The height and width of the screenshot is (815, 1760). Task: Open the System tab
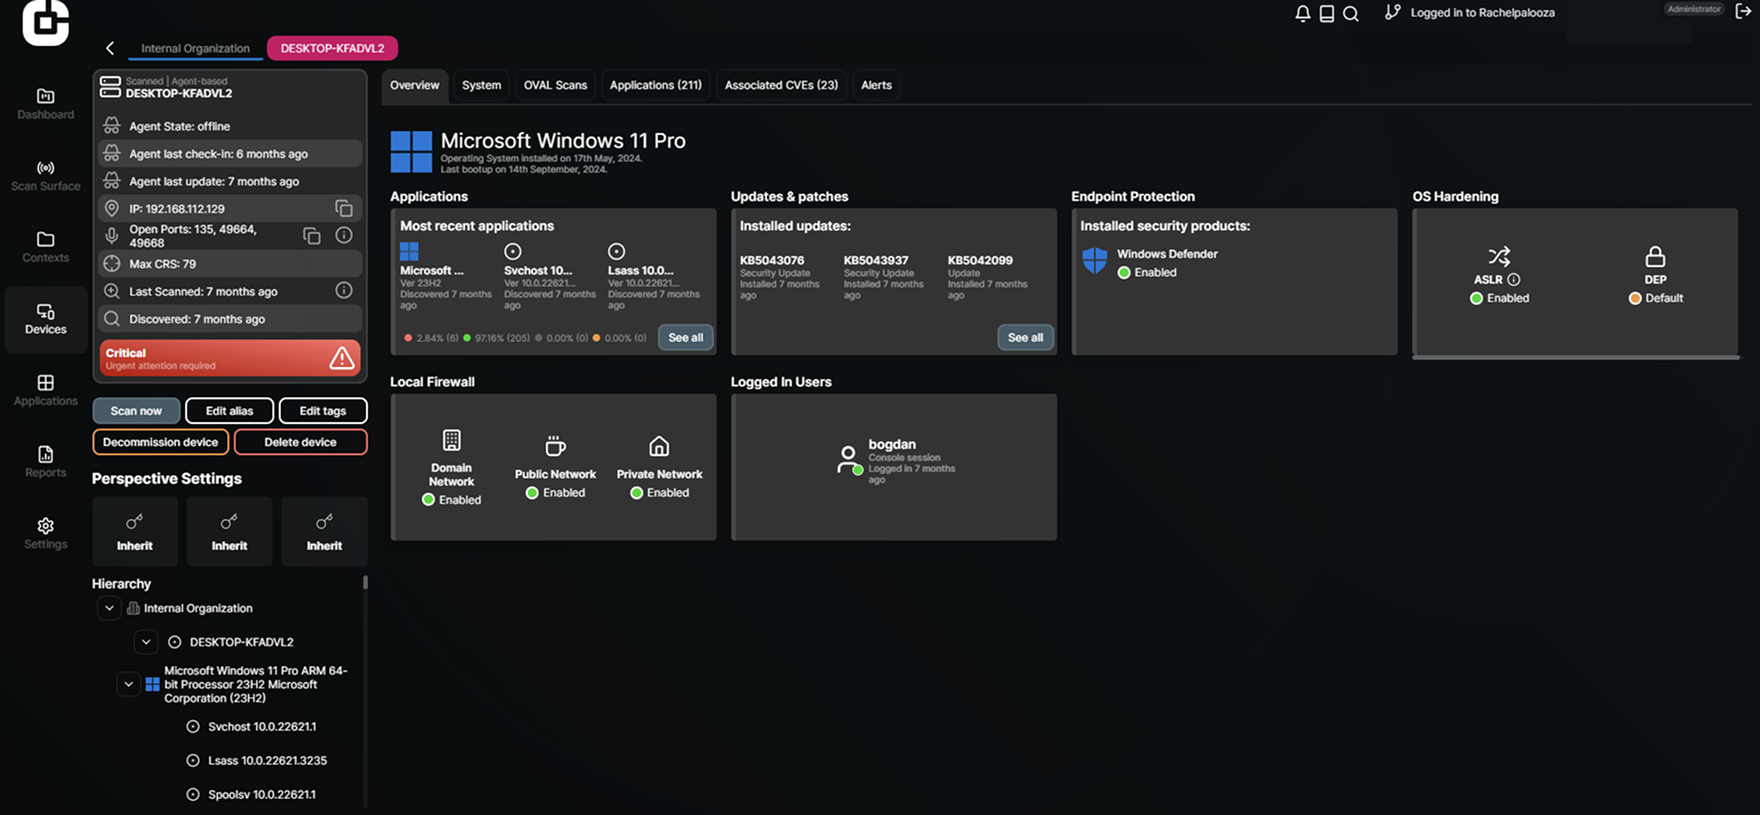[481, 85]
